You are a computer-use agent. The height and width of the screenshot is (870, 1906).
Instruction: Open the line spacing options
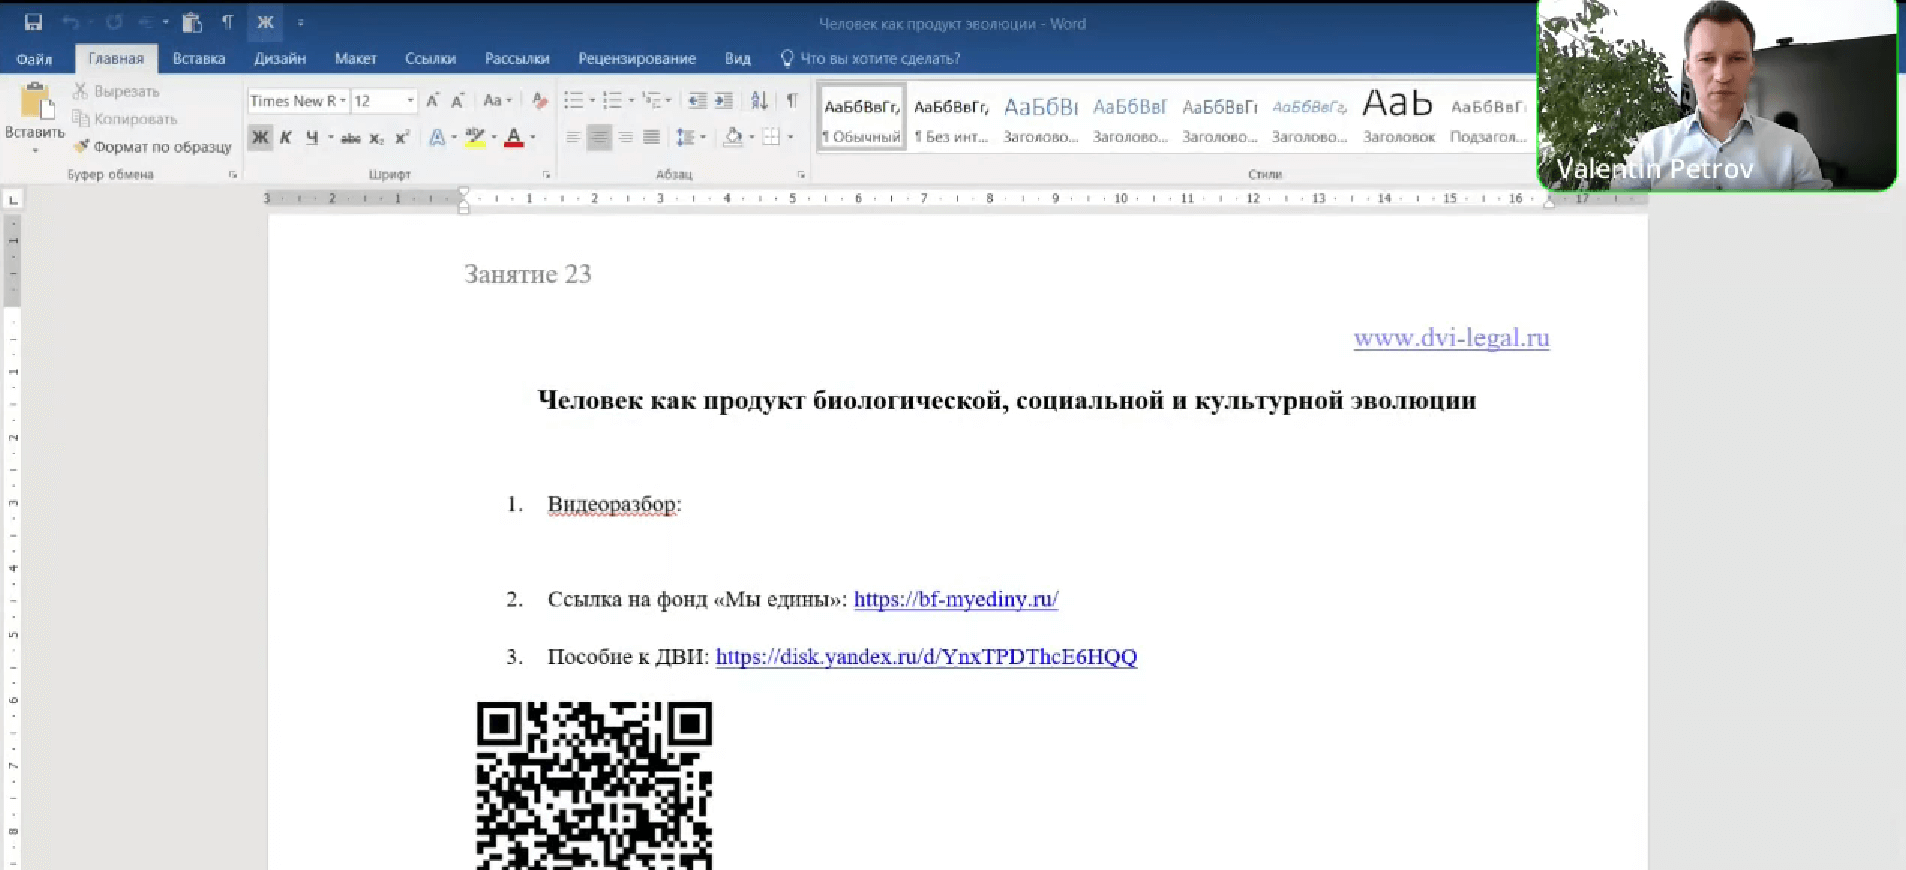[x=689, y=138]
